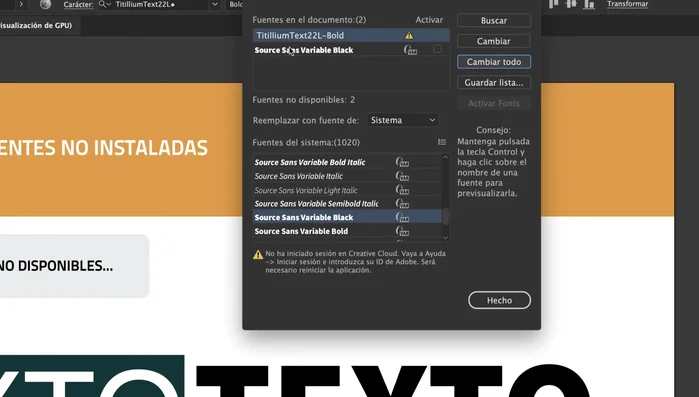Open the system fonts list options icon
Screen dimensions: 699x397
click(442, 142)
